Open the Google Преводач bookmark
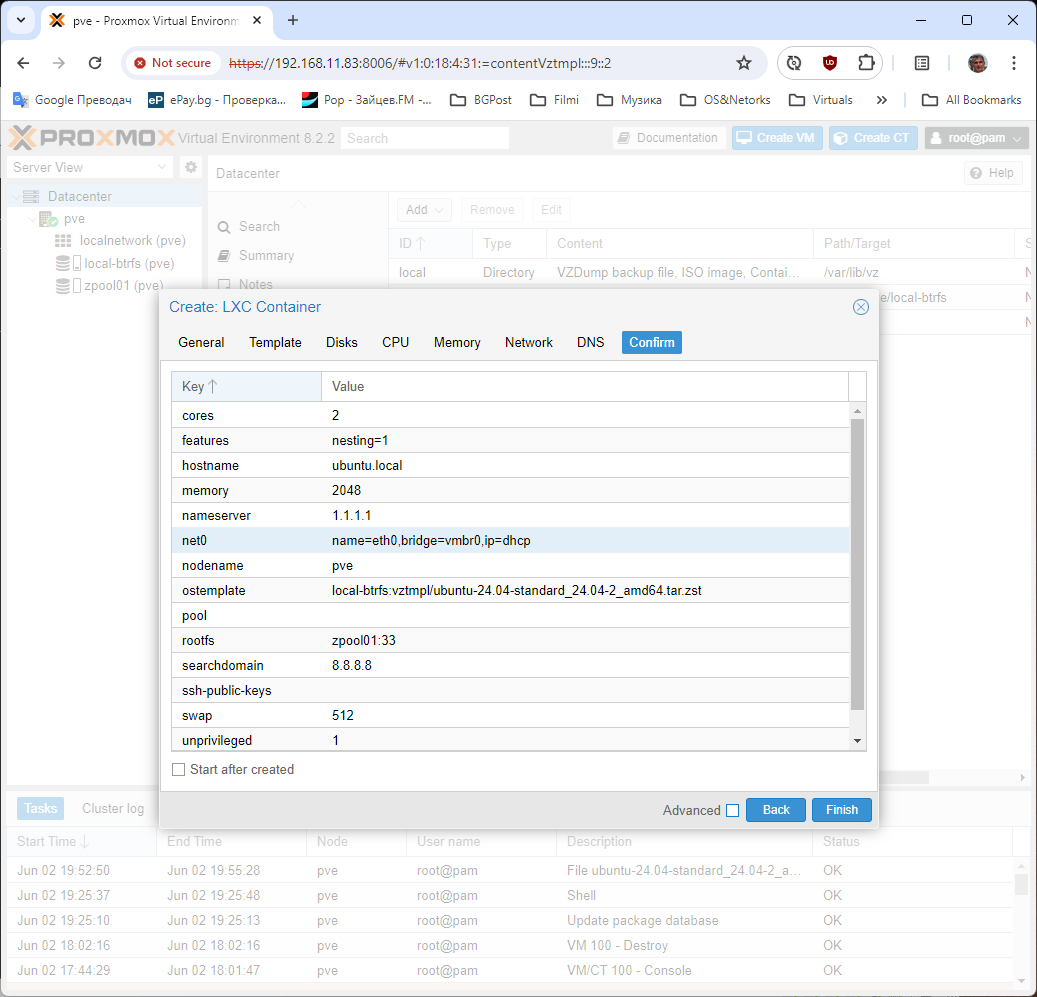This screenshot has height=997, width=1037. [72, 100]
